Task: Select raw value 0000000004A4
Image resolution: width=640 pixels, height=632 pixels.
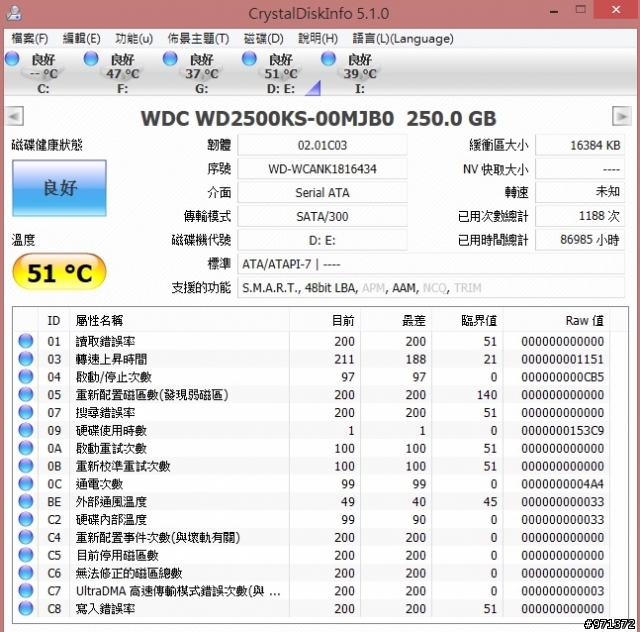Action: [x=562, y=484]
